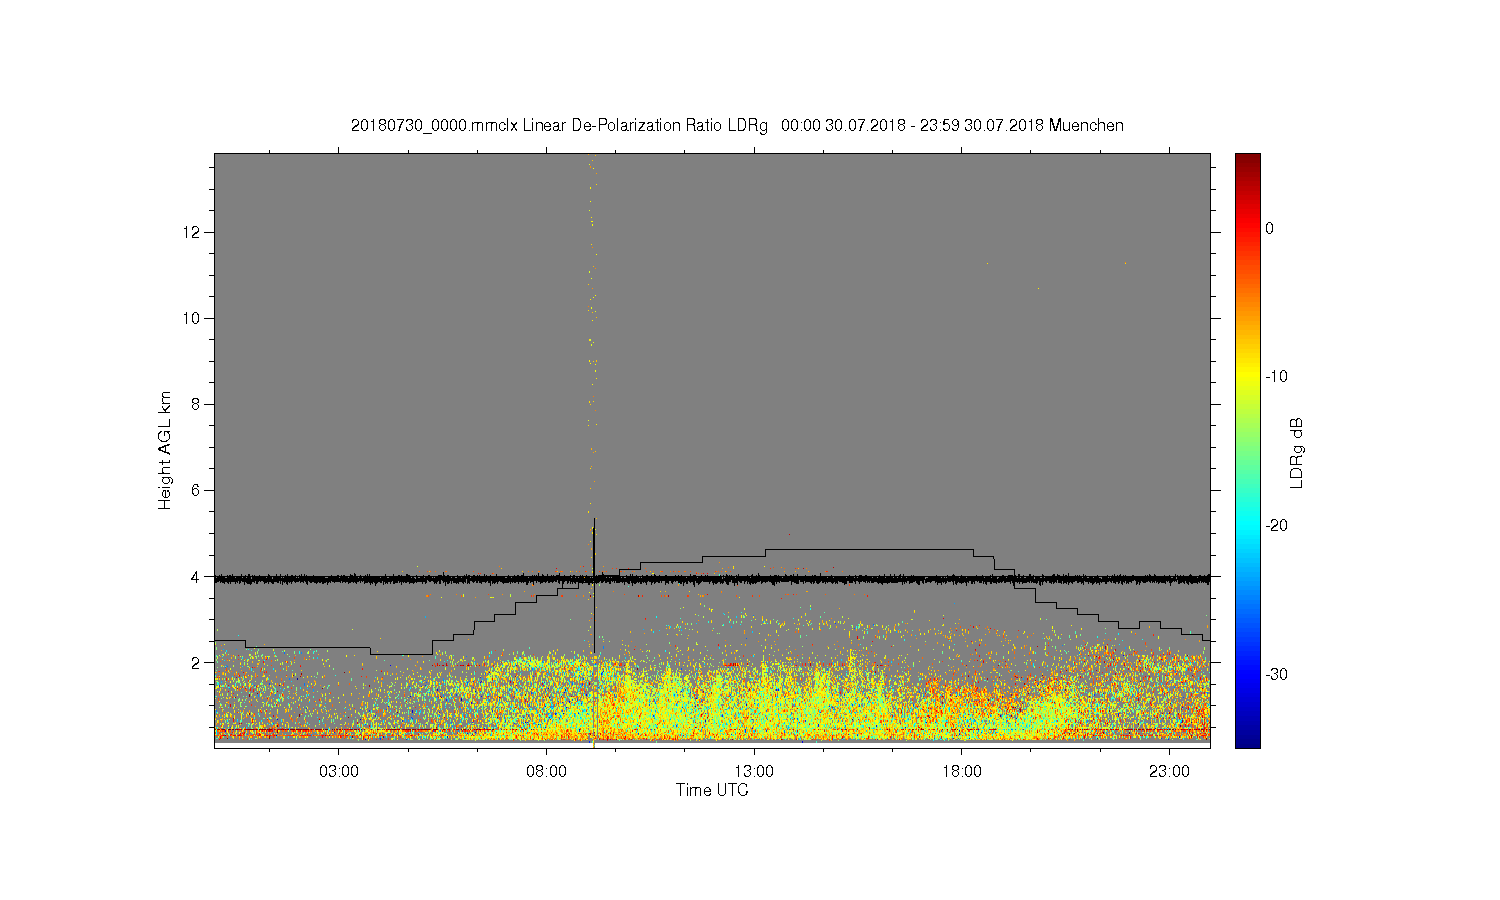Click the height axis tick label 10
Image resolution: width=1500 pixels, height=900 pixels.
coord(194,318)
